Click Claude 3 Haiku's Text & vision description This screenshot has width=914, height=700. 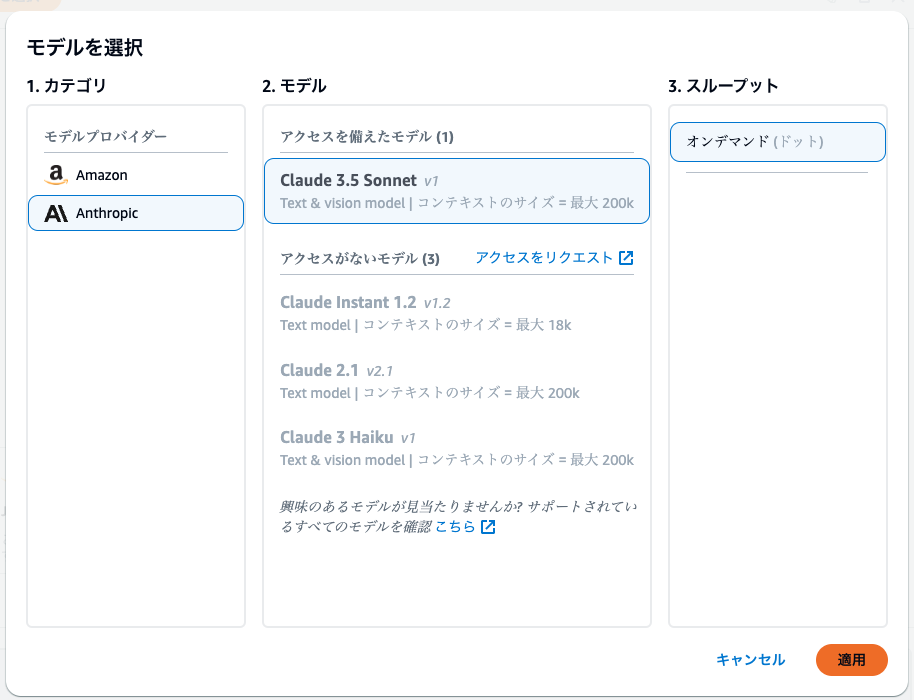(457, 460)
